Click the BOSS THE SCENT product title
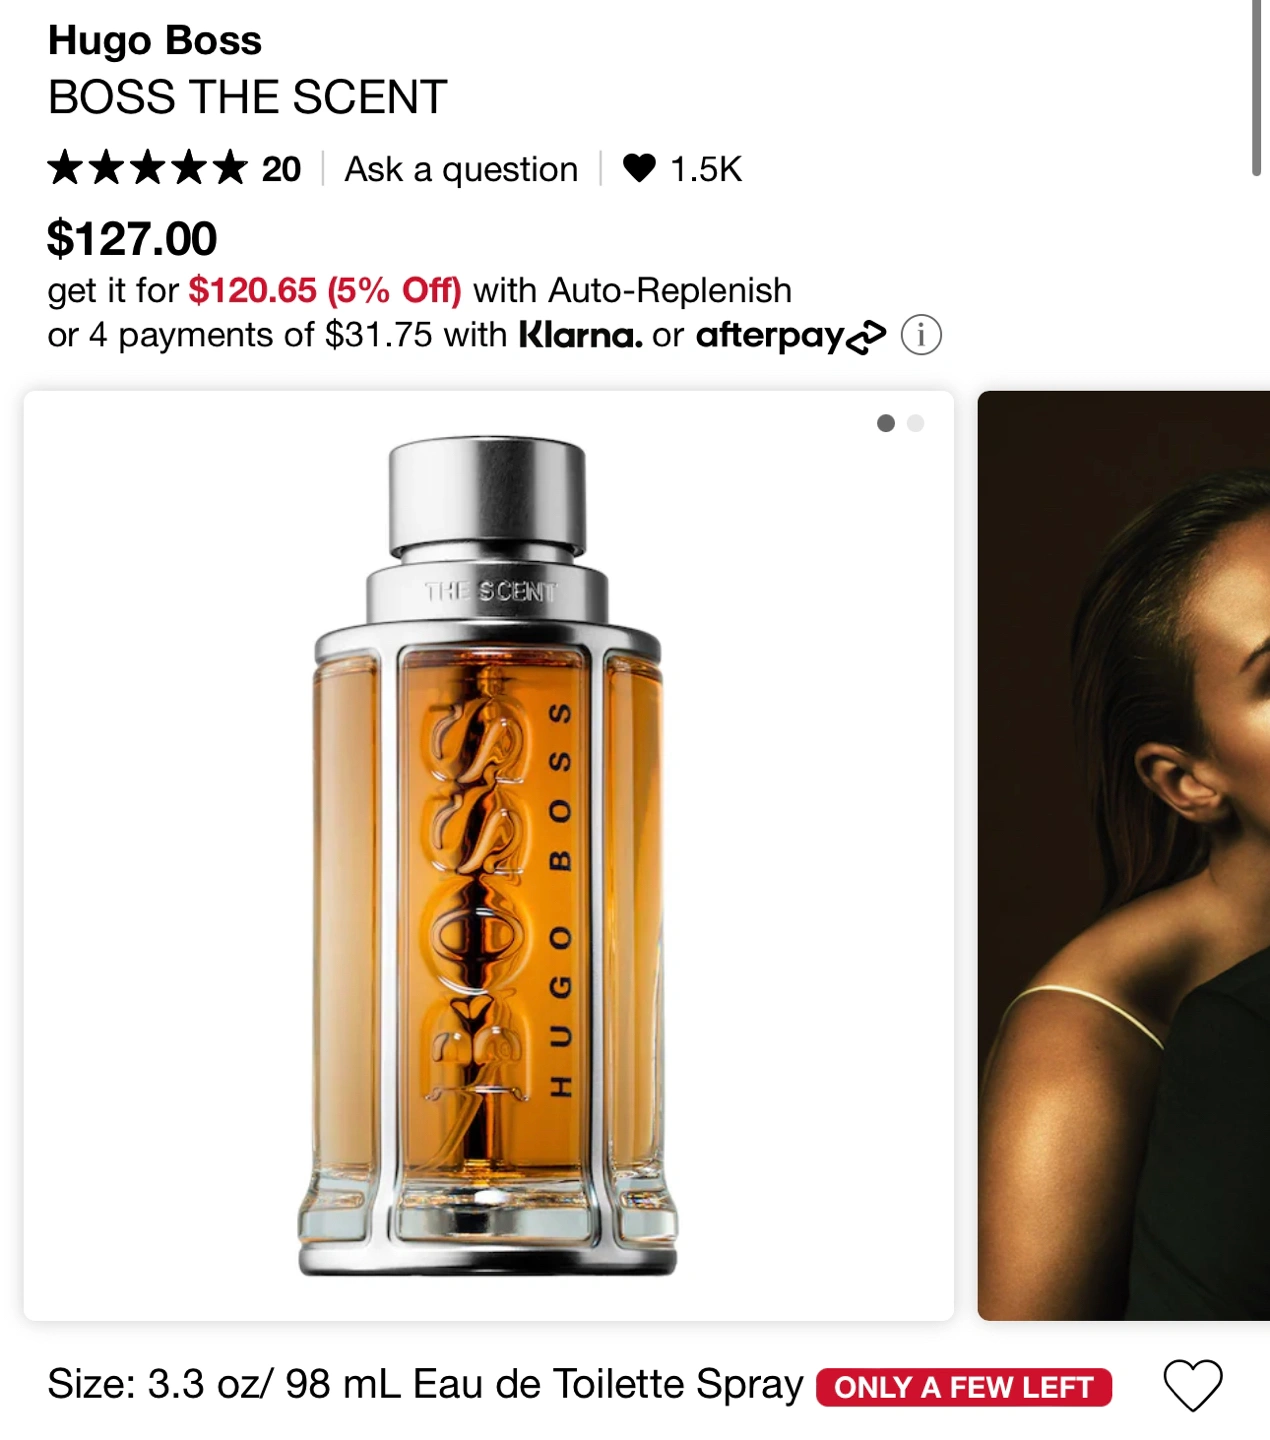 tap(247, 98)
